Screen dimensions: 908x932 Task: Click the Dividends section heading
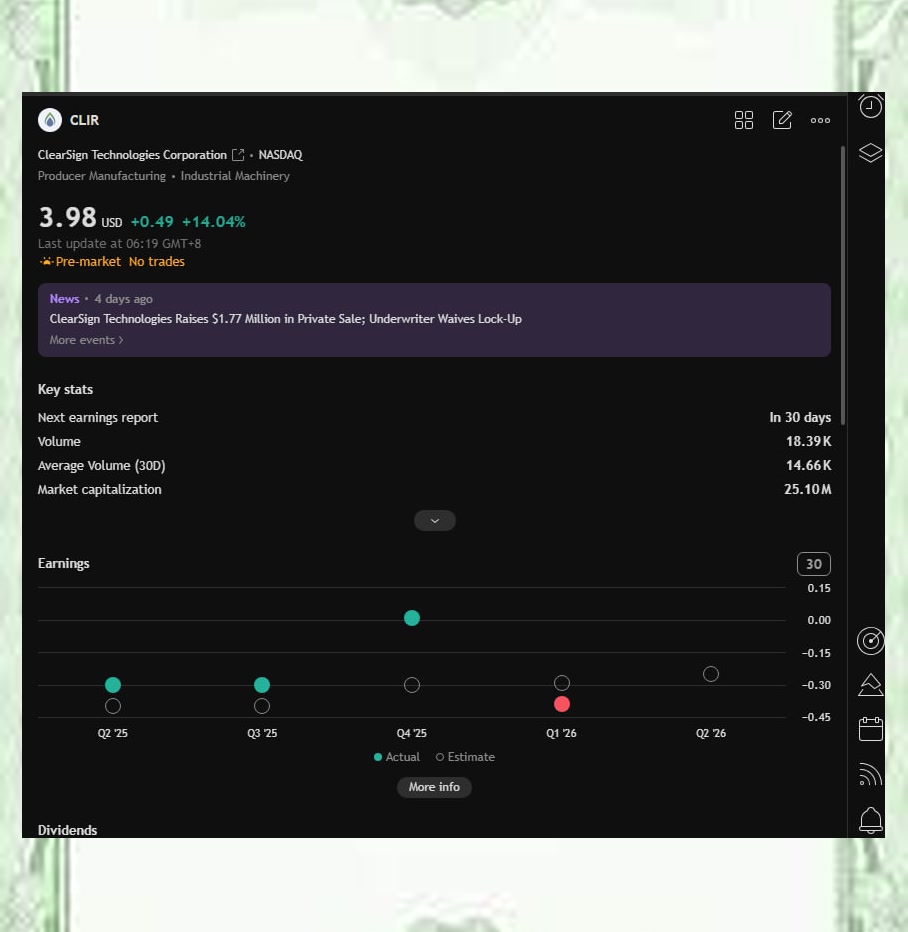[67, 830]
